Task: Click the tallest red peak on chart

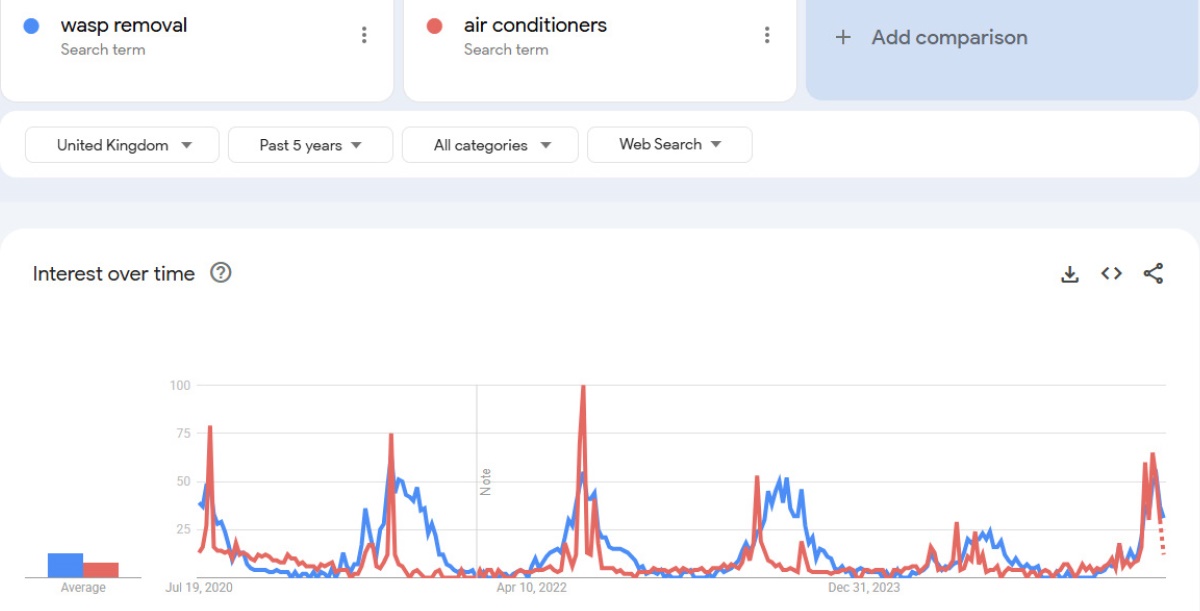Action: point(583,389)
